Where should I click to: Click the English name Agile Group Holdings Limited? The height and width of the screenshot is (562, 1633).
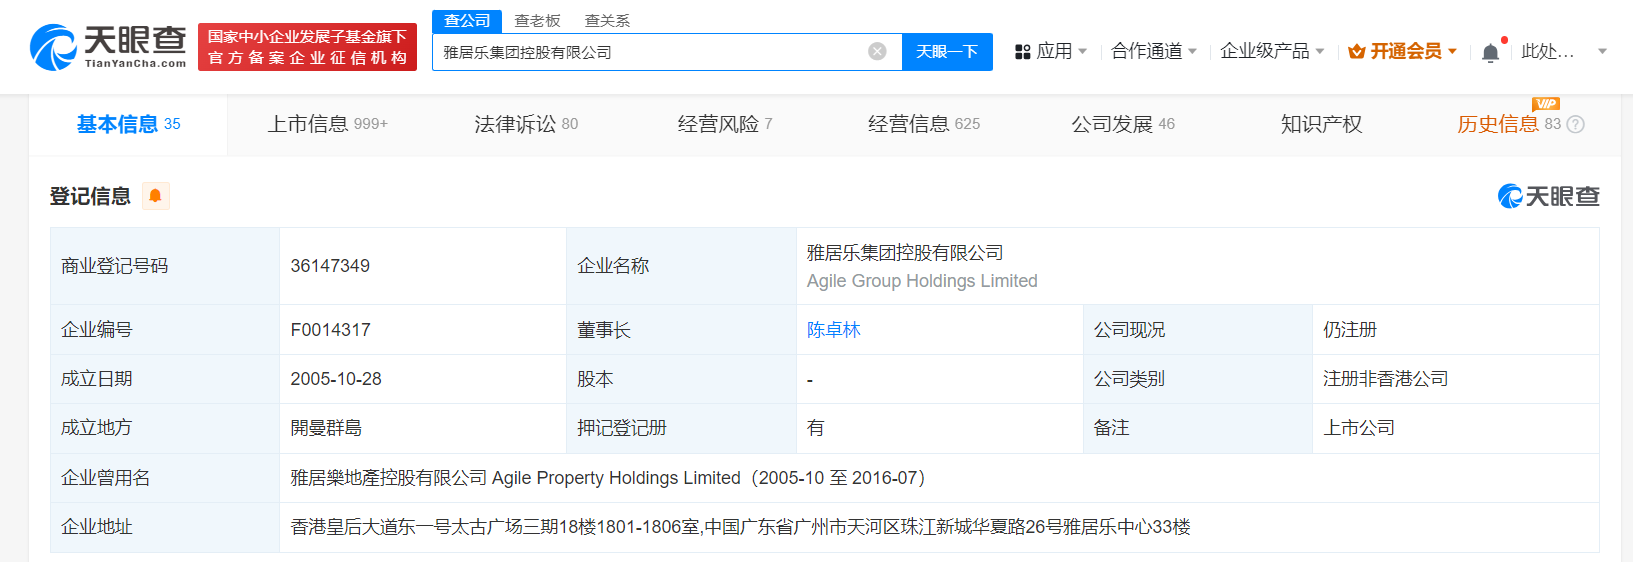point(922,281)
